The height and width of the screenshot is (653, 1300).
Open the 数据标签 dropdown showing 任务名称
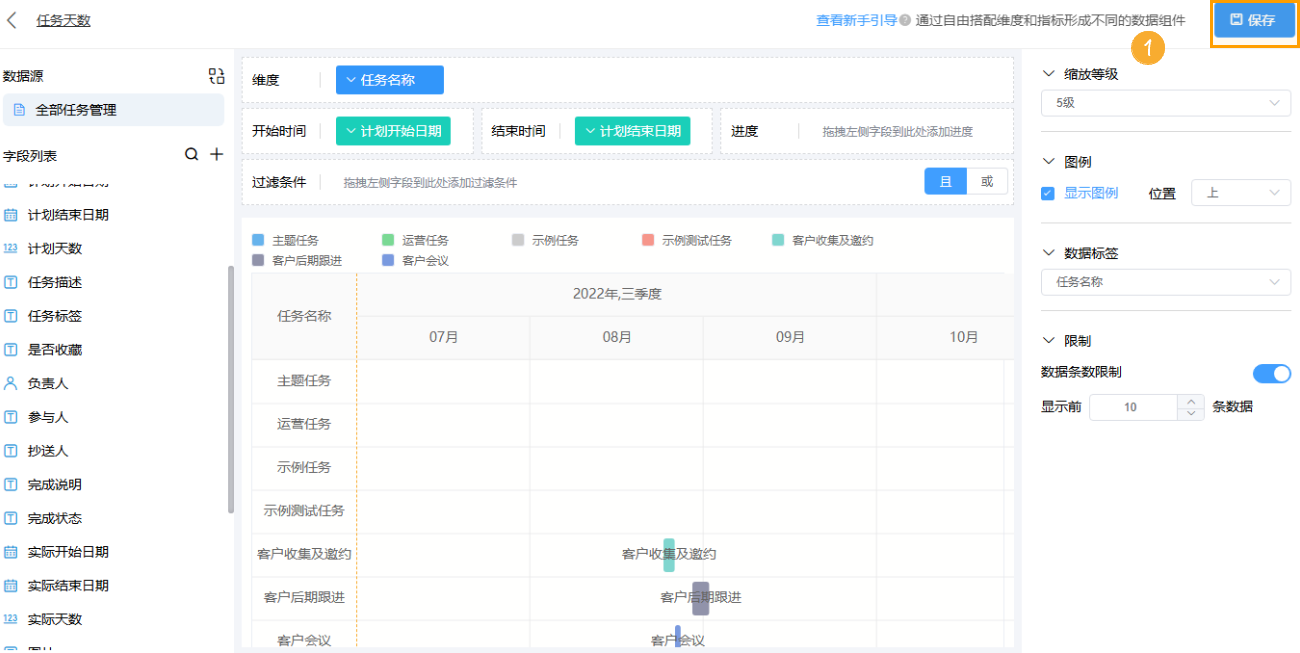[x=1165, y=283]
